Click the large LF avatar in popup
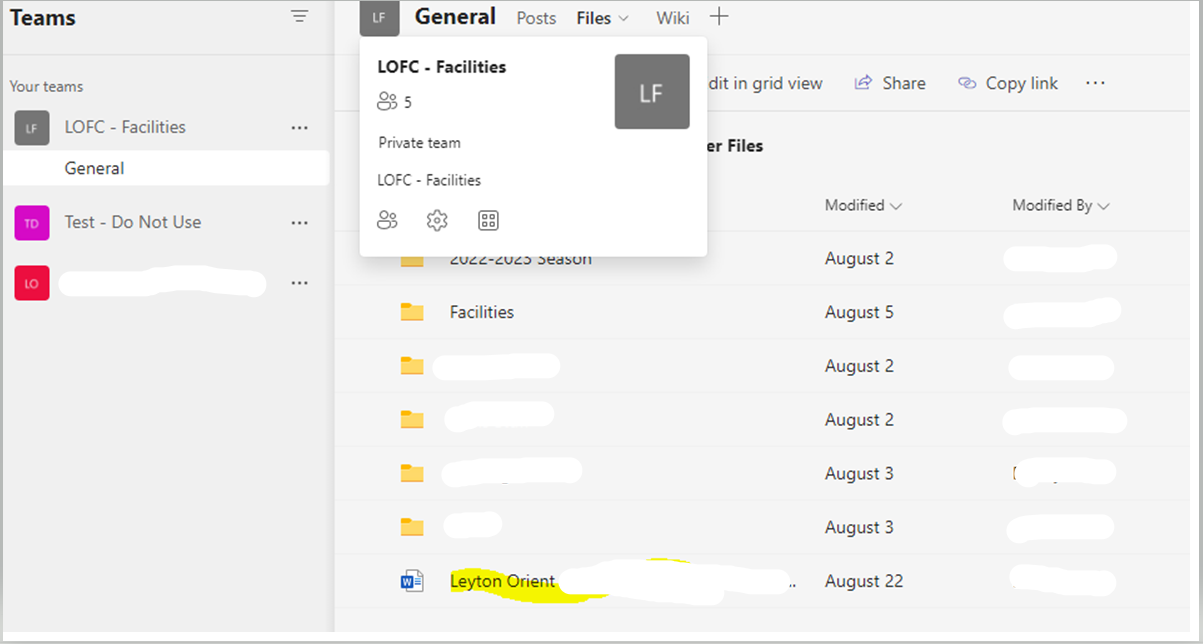Screen dimensions: 1203x644 652,92
